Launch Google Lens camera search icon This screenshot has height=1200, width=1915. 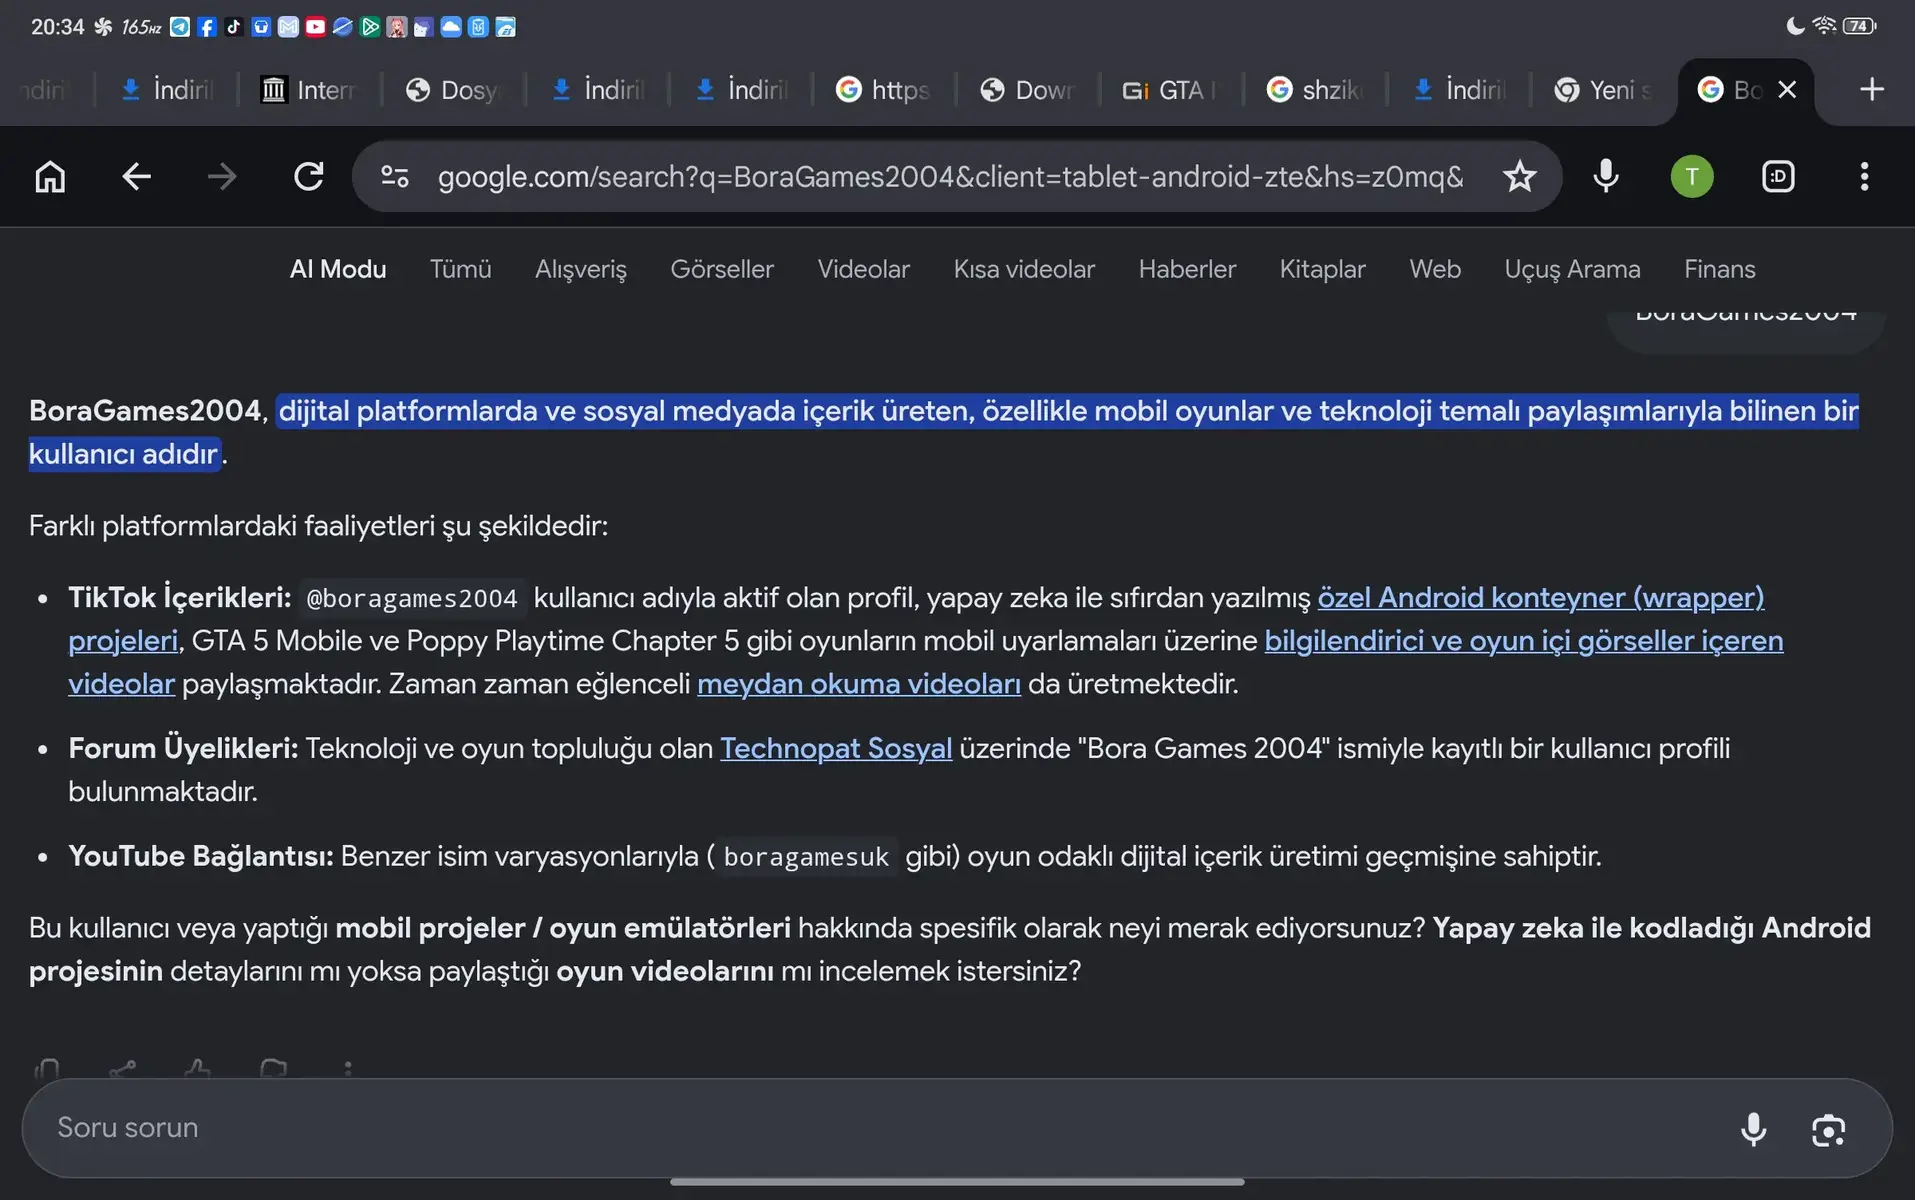[1828, 1130]
